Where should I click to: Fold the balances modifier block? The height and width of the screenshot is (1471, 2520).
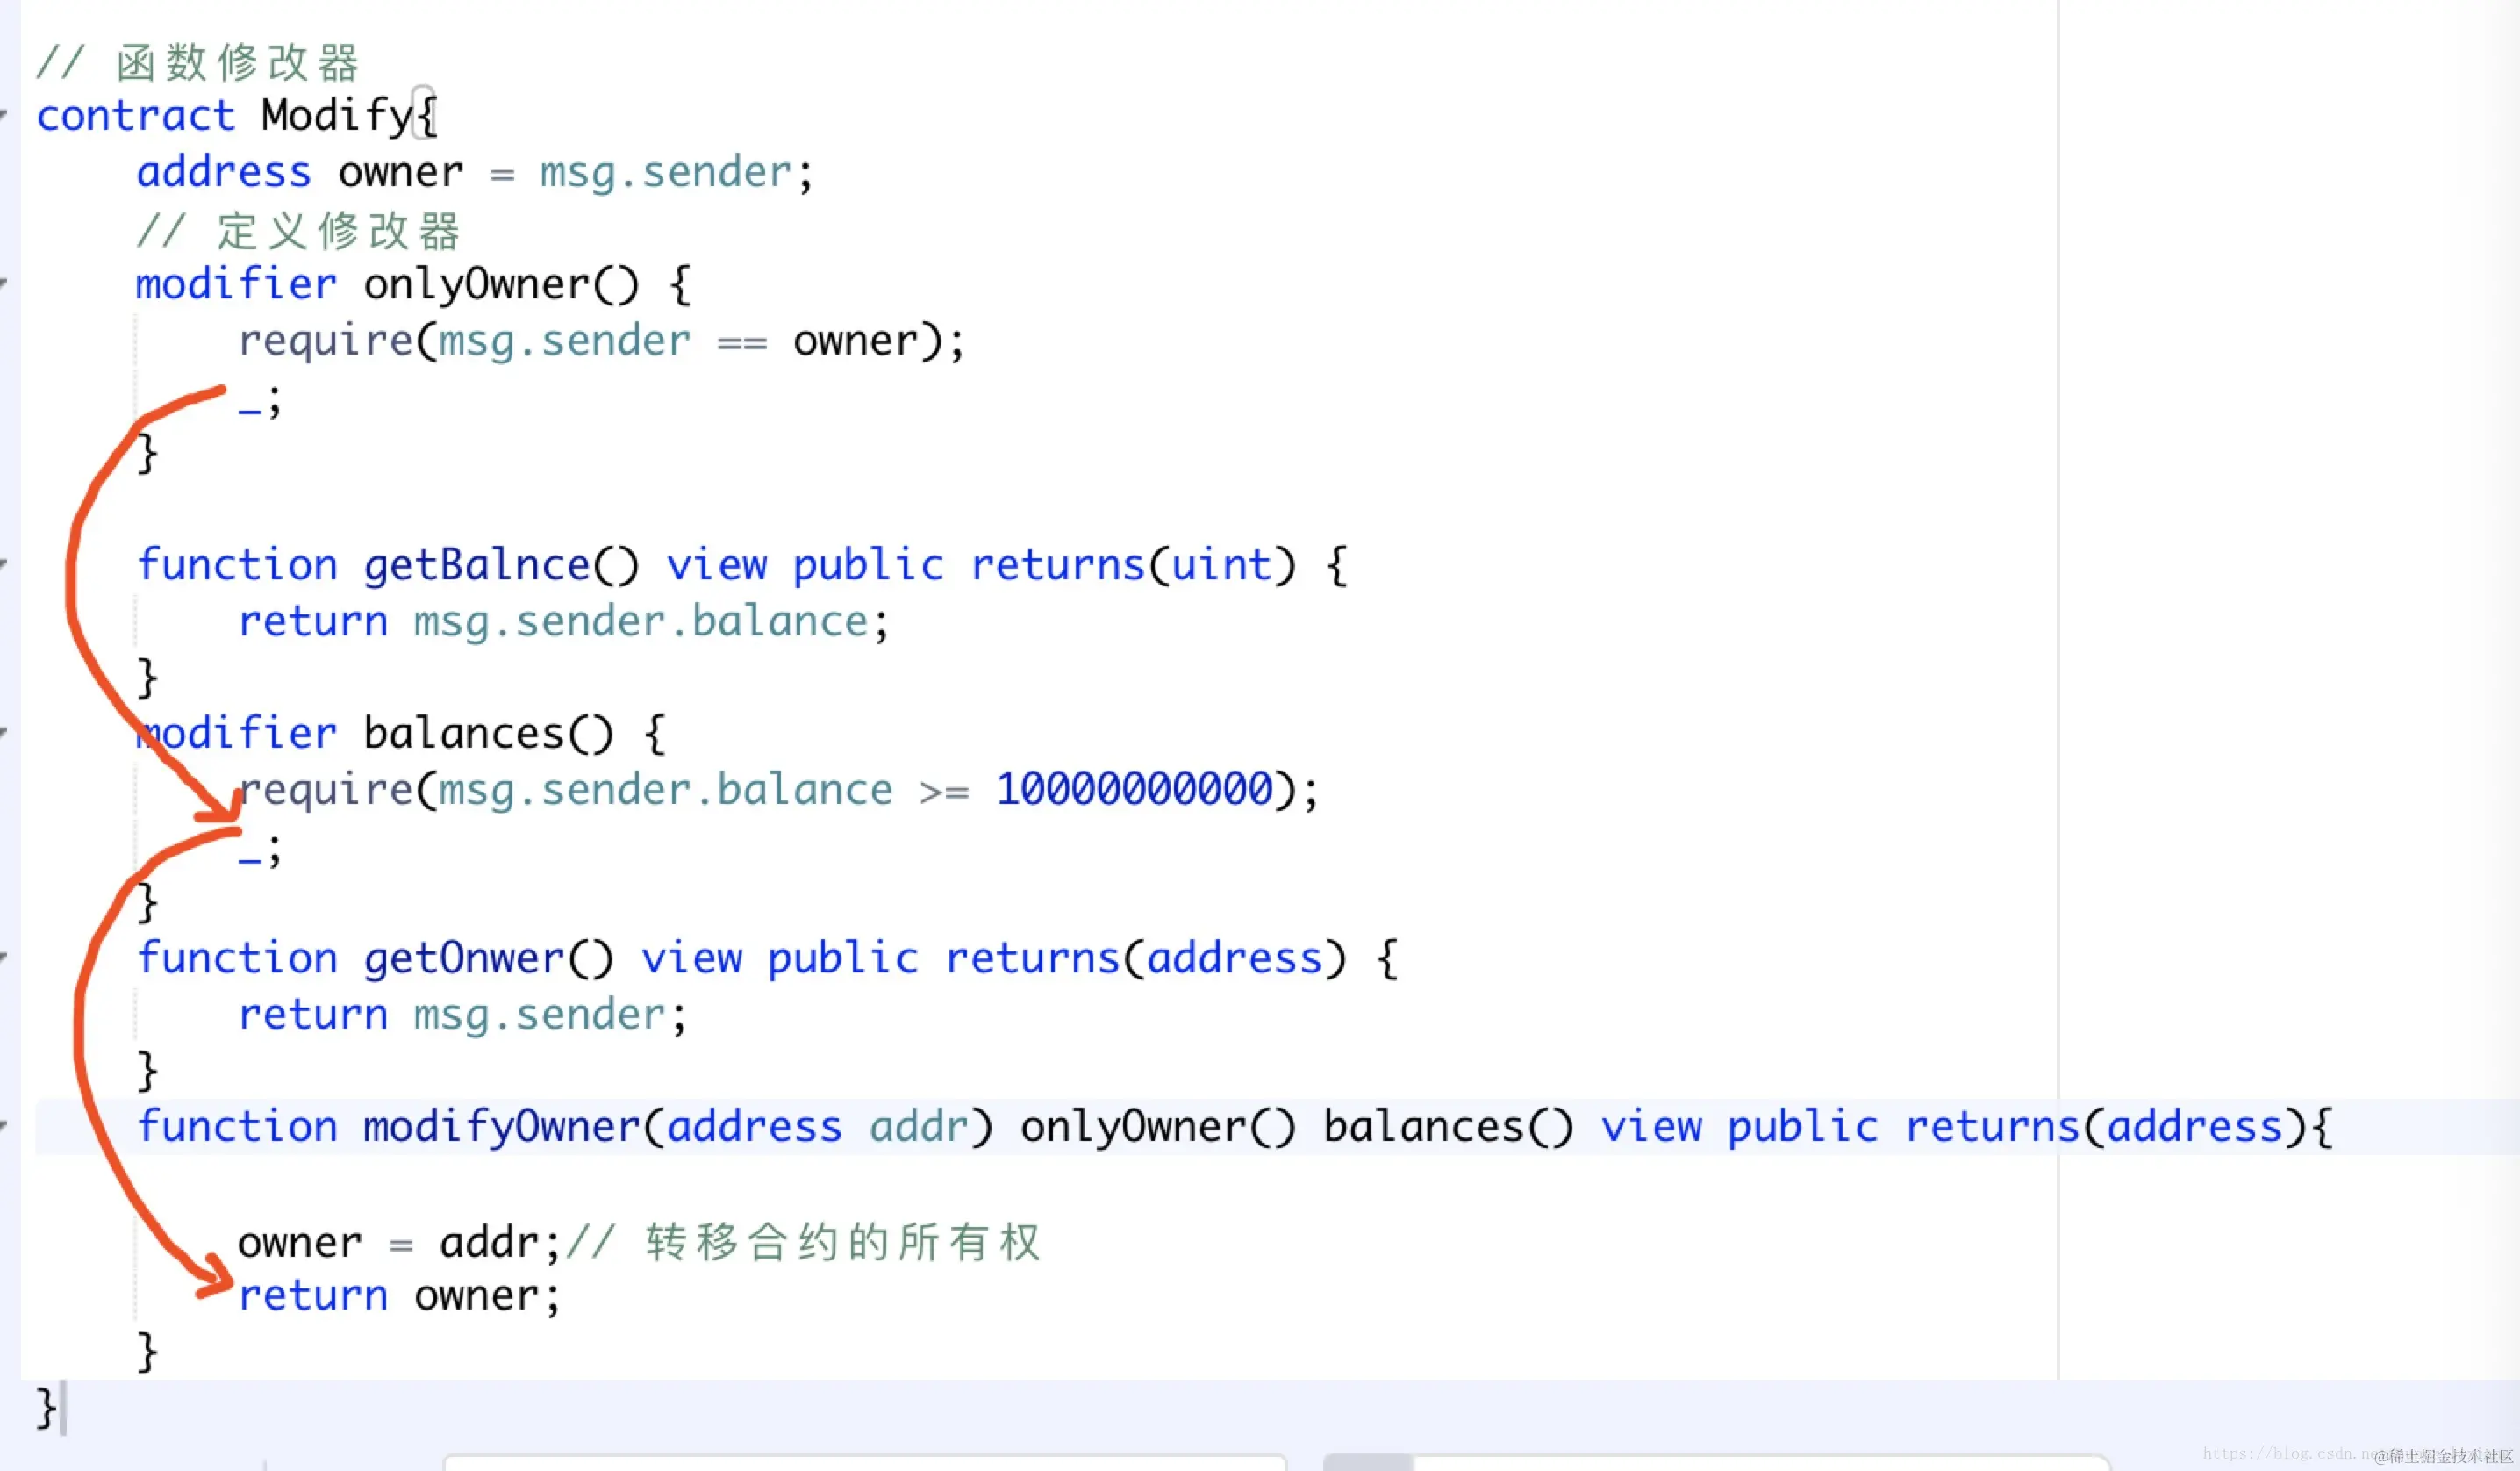click(x=4, y=733)
